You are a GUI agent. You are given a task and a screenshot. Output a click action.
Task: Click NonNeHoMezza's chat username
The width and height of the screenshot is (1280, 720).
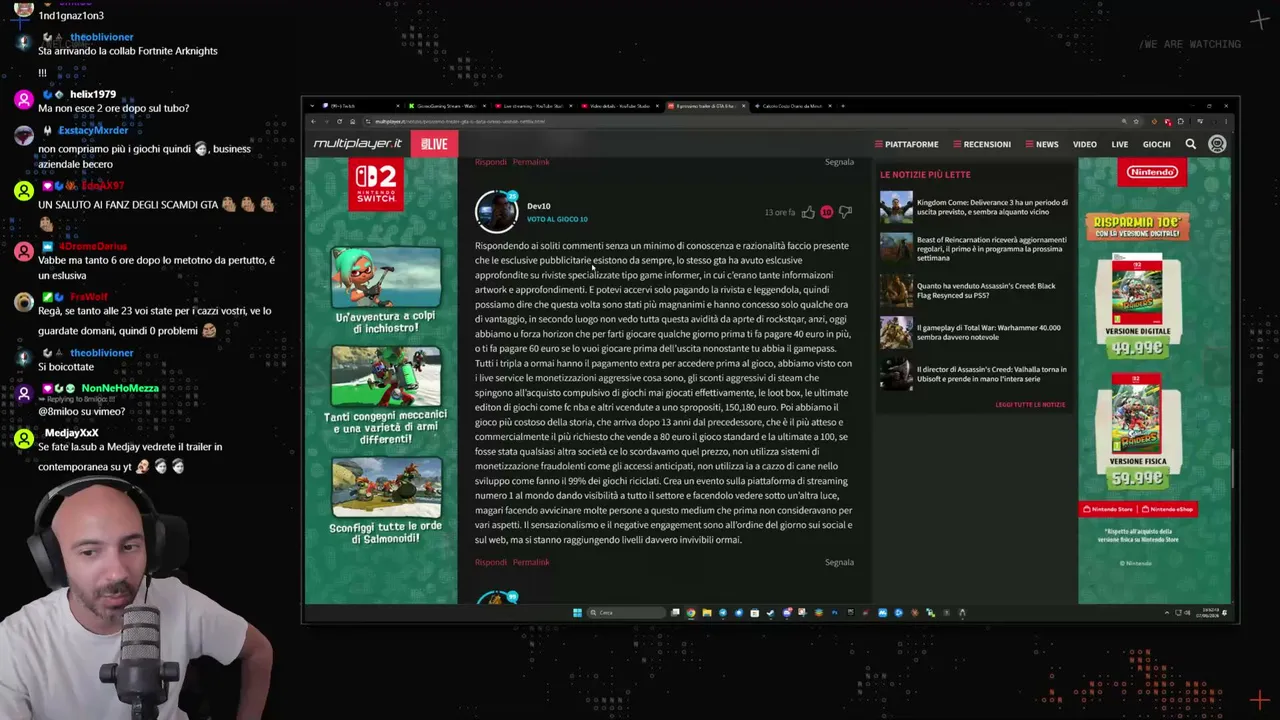pos(120,388)
